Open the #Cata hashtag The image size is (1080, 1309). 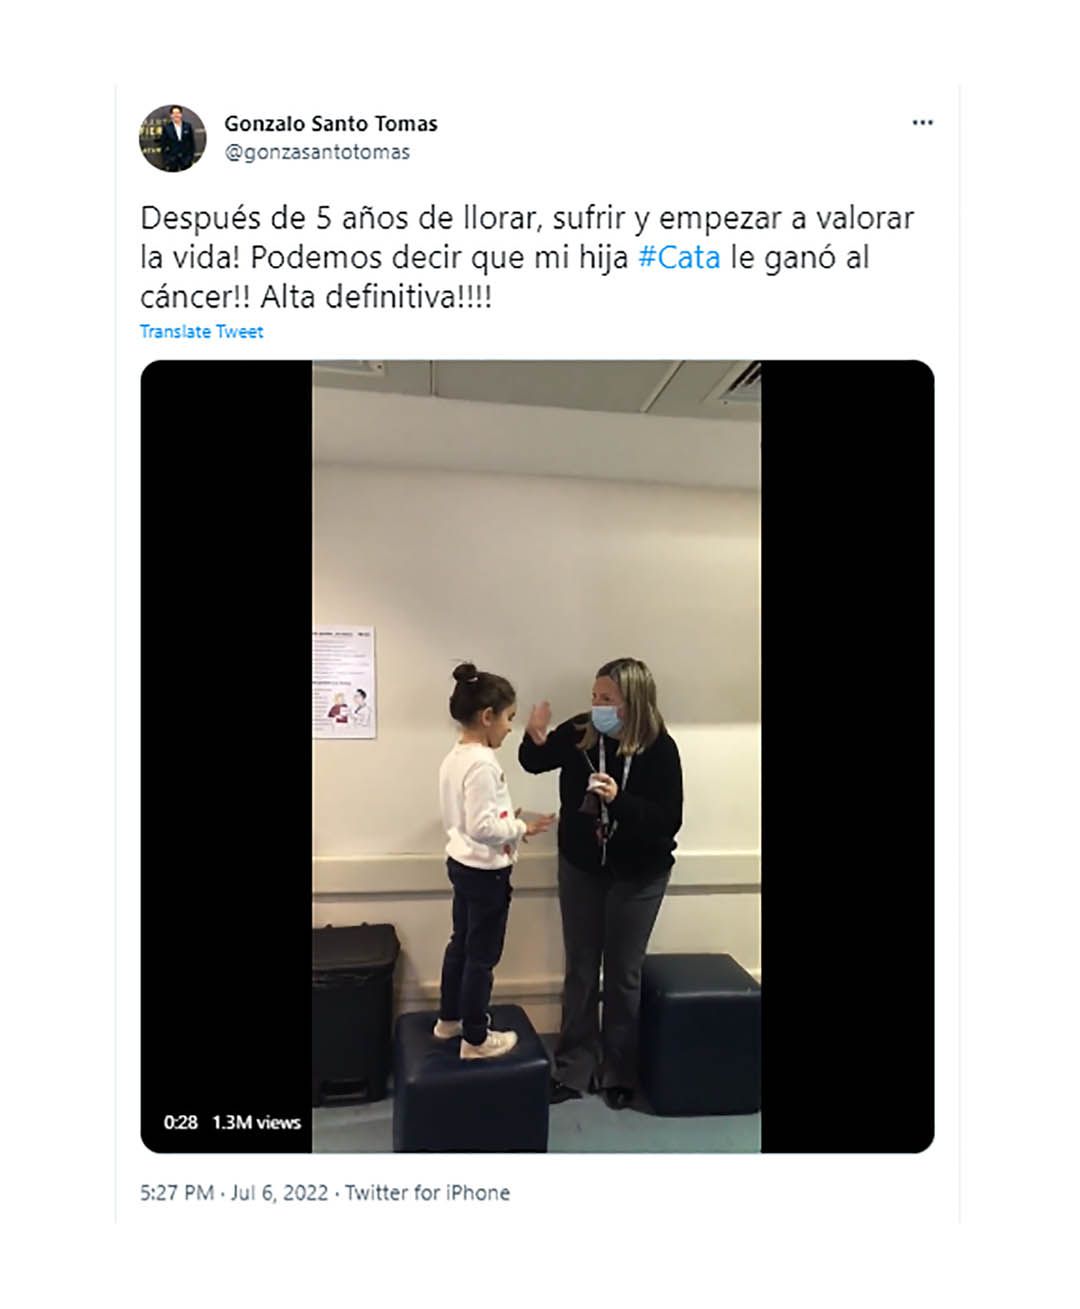[x=679, y=257]
